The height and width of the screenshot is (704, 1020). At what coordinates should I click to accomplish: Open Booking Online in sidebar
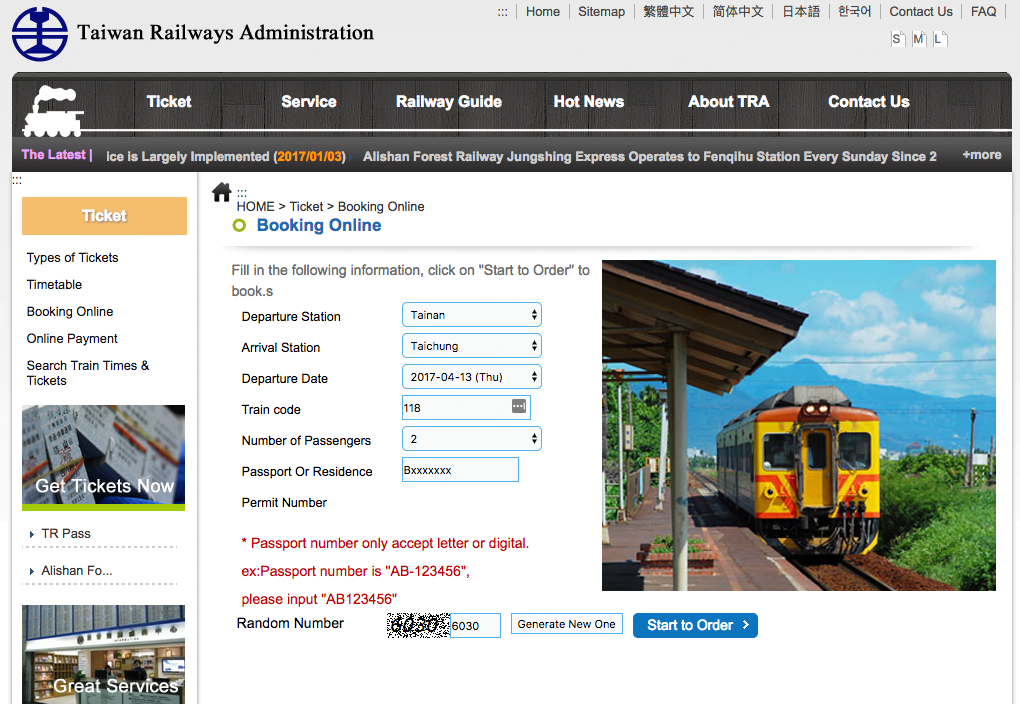[70, 312]
